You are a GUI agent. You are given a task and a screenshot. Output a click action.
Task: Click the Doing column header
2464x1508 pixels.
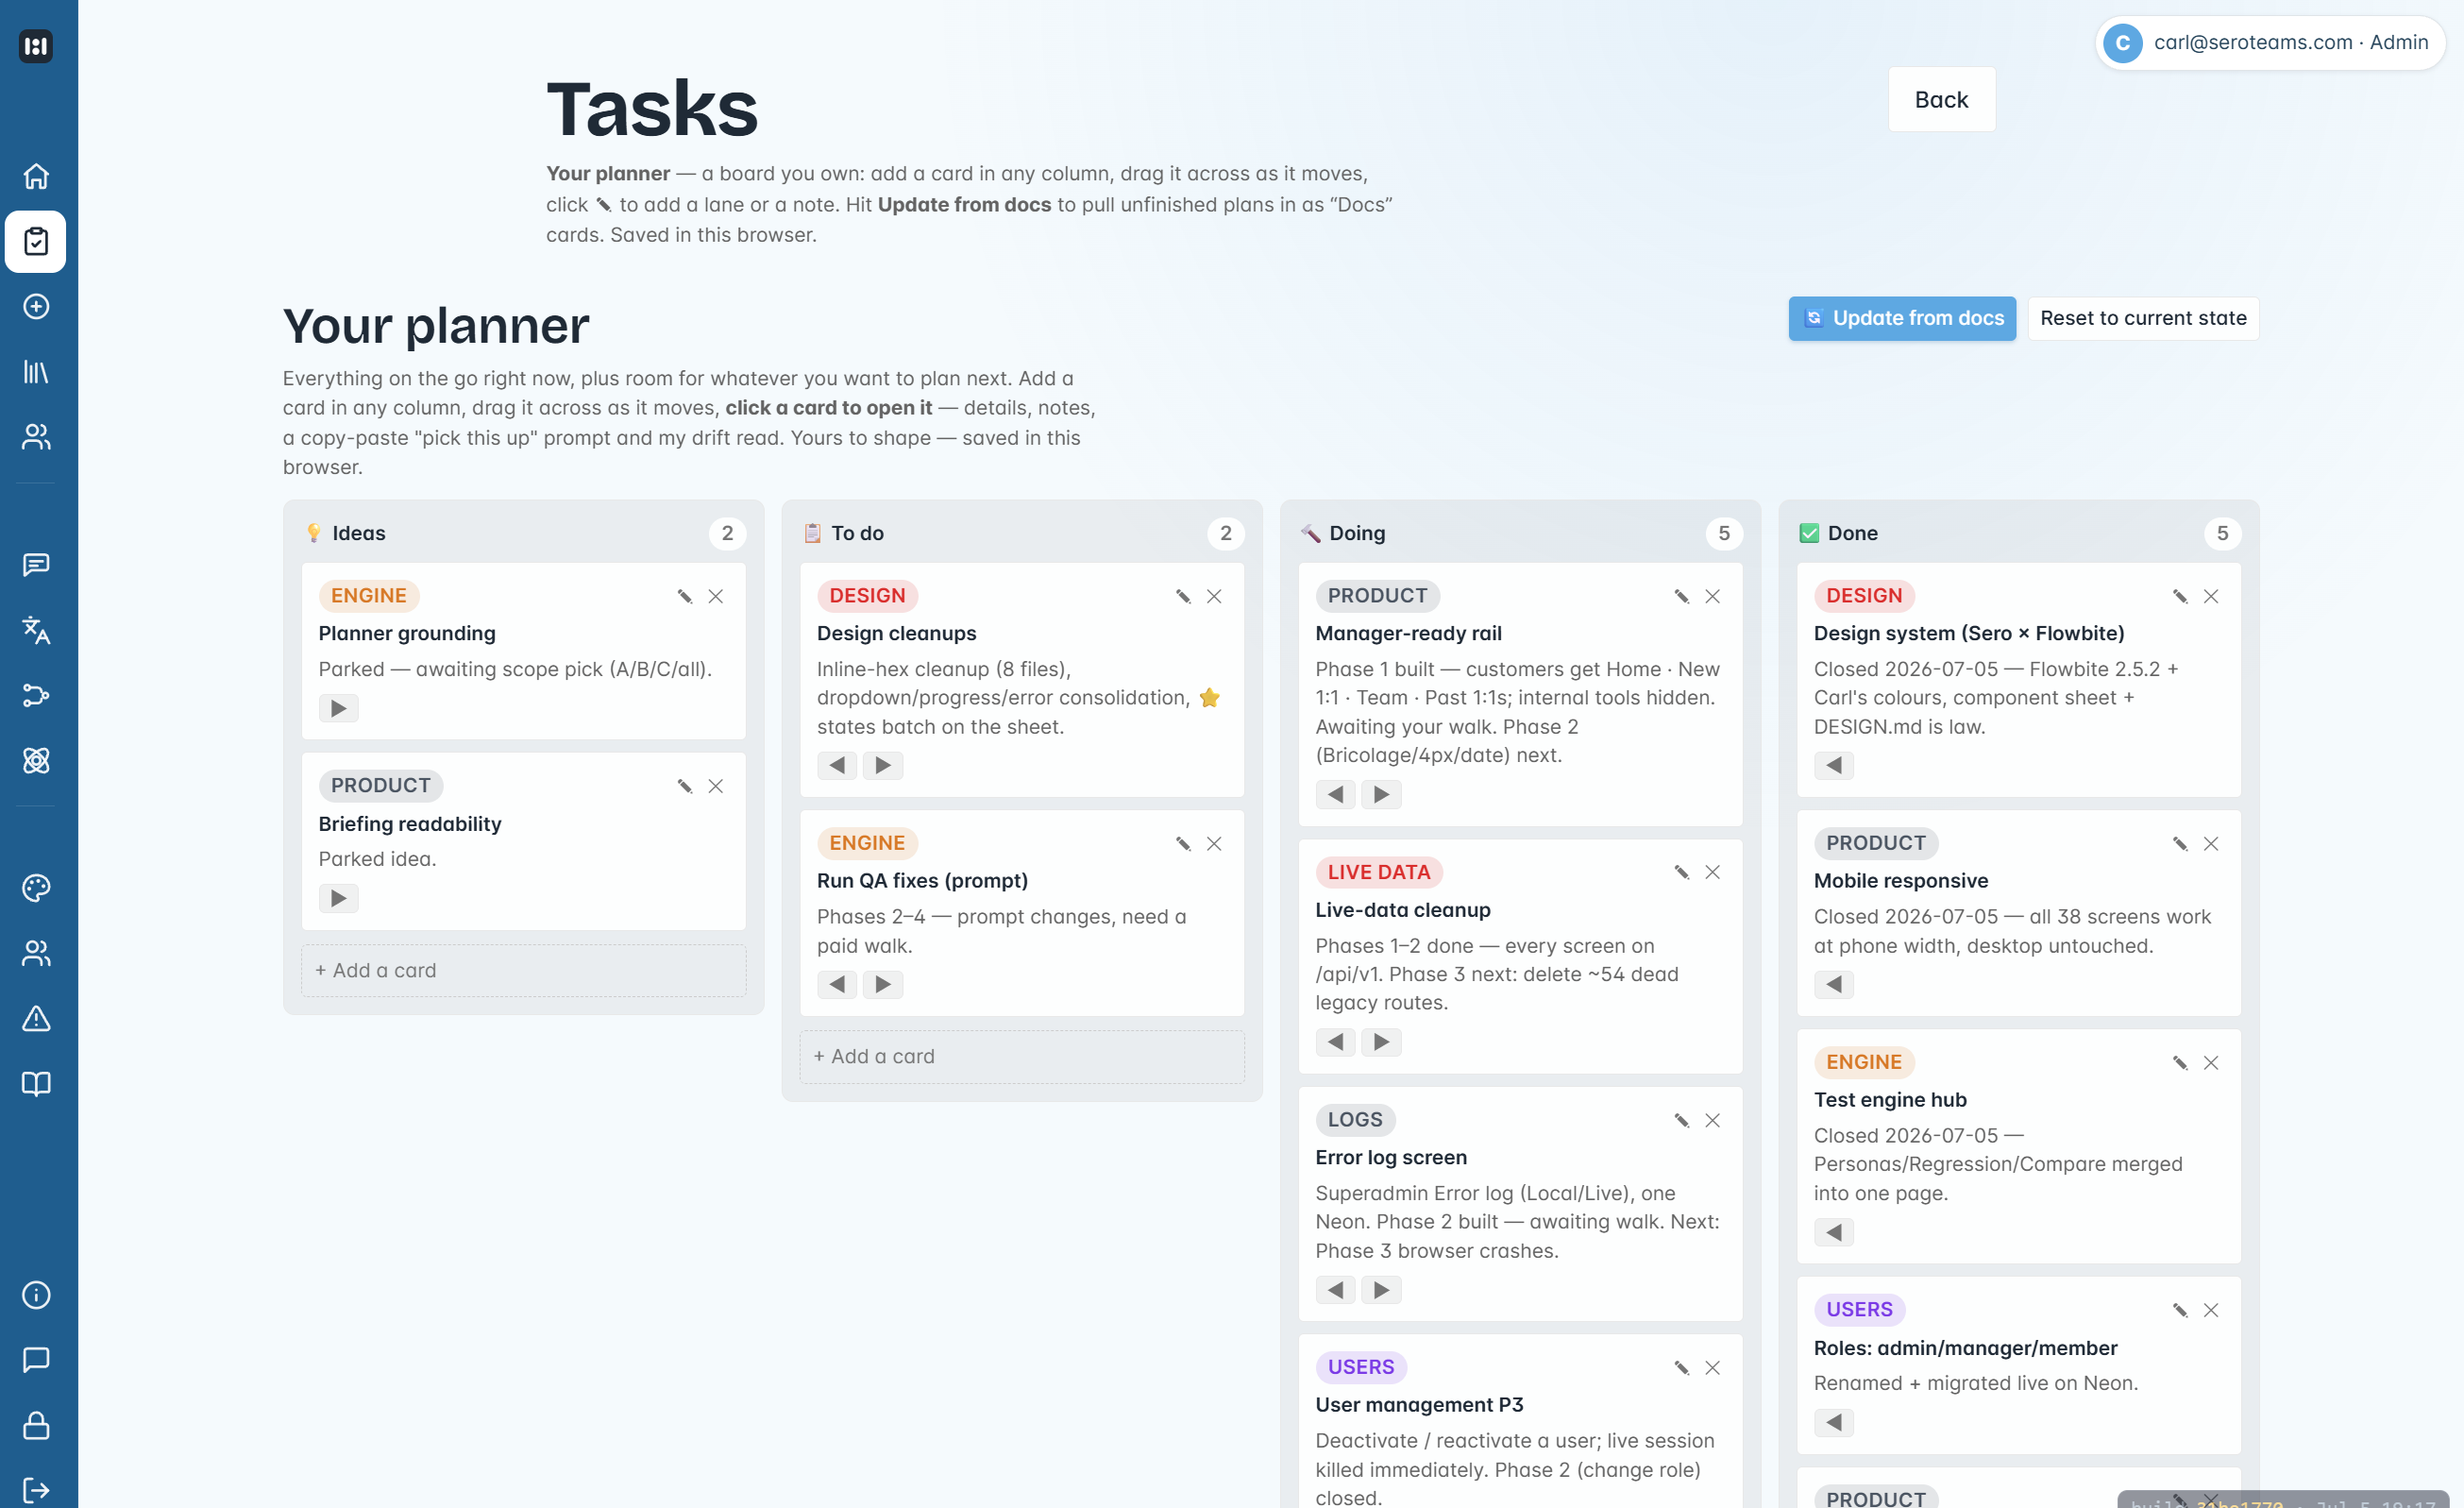1520,533
